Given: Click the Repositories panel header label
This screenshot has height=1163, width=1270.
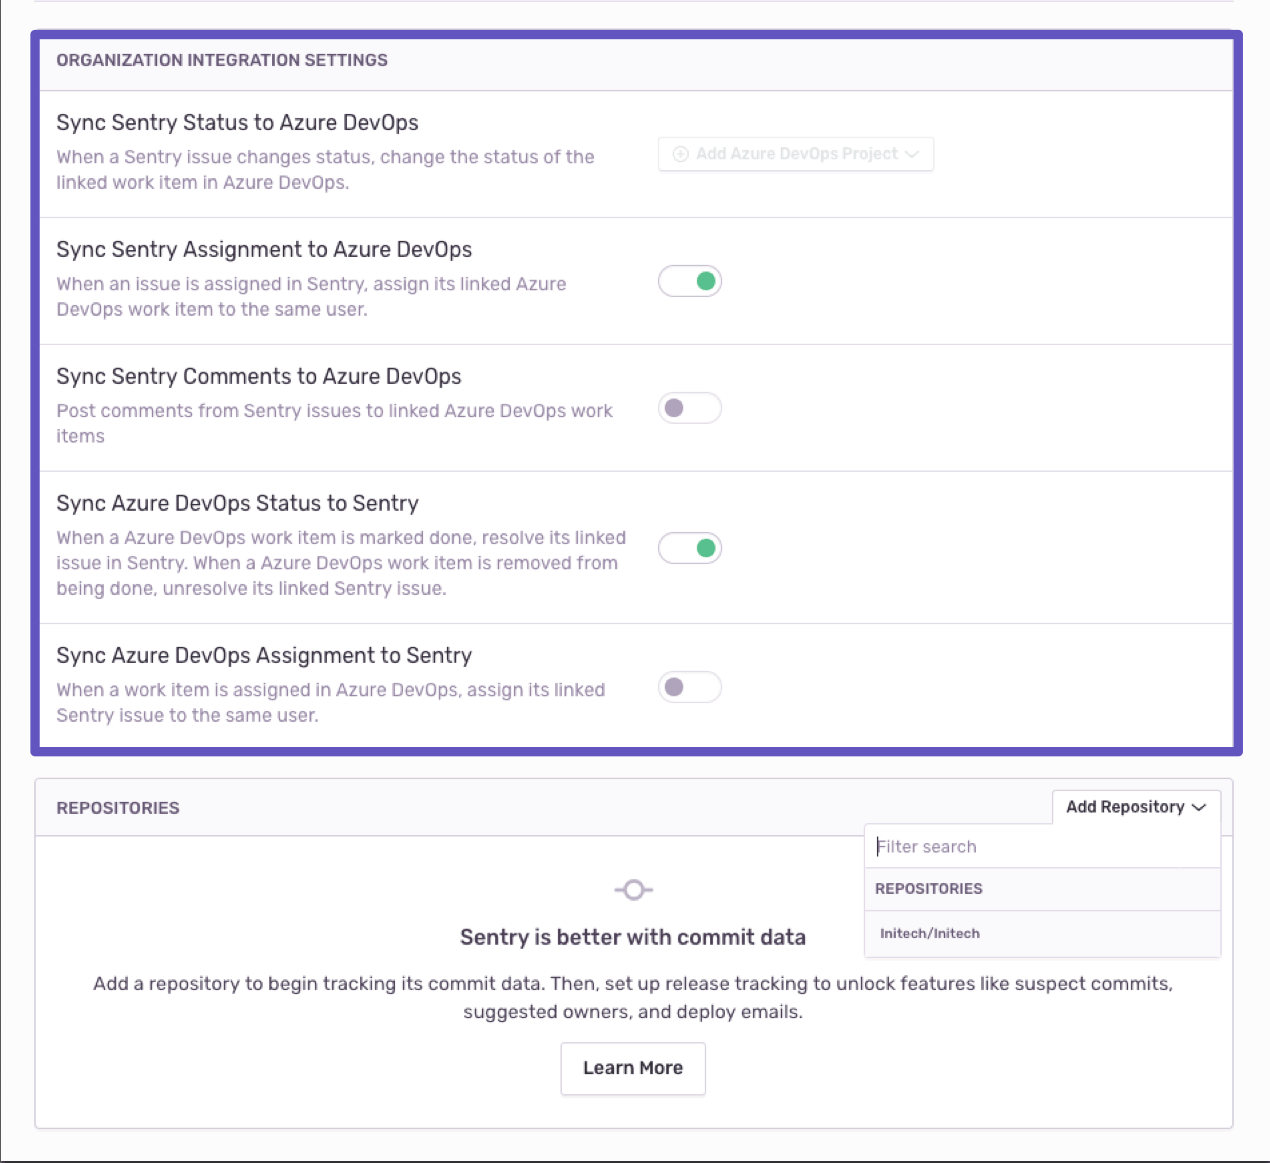Looking at the screenshot, I should click(x=118, y=808).
